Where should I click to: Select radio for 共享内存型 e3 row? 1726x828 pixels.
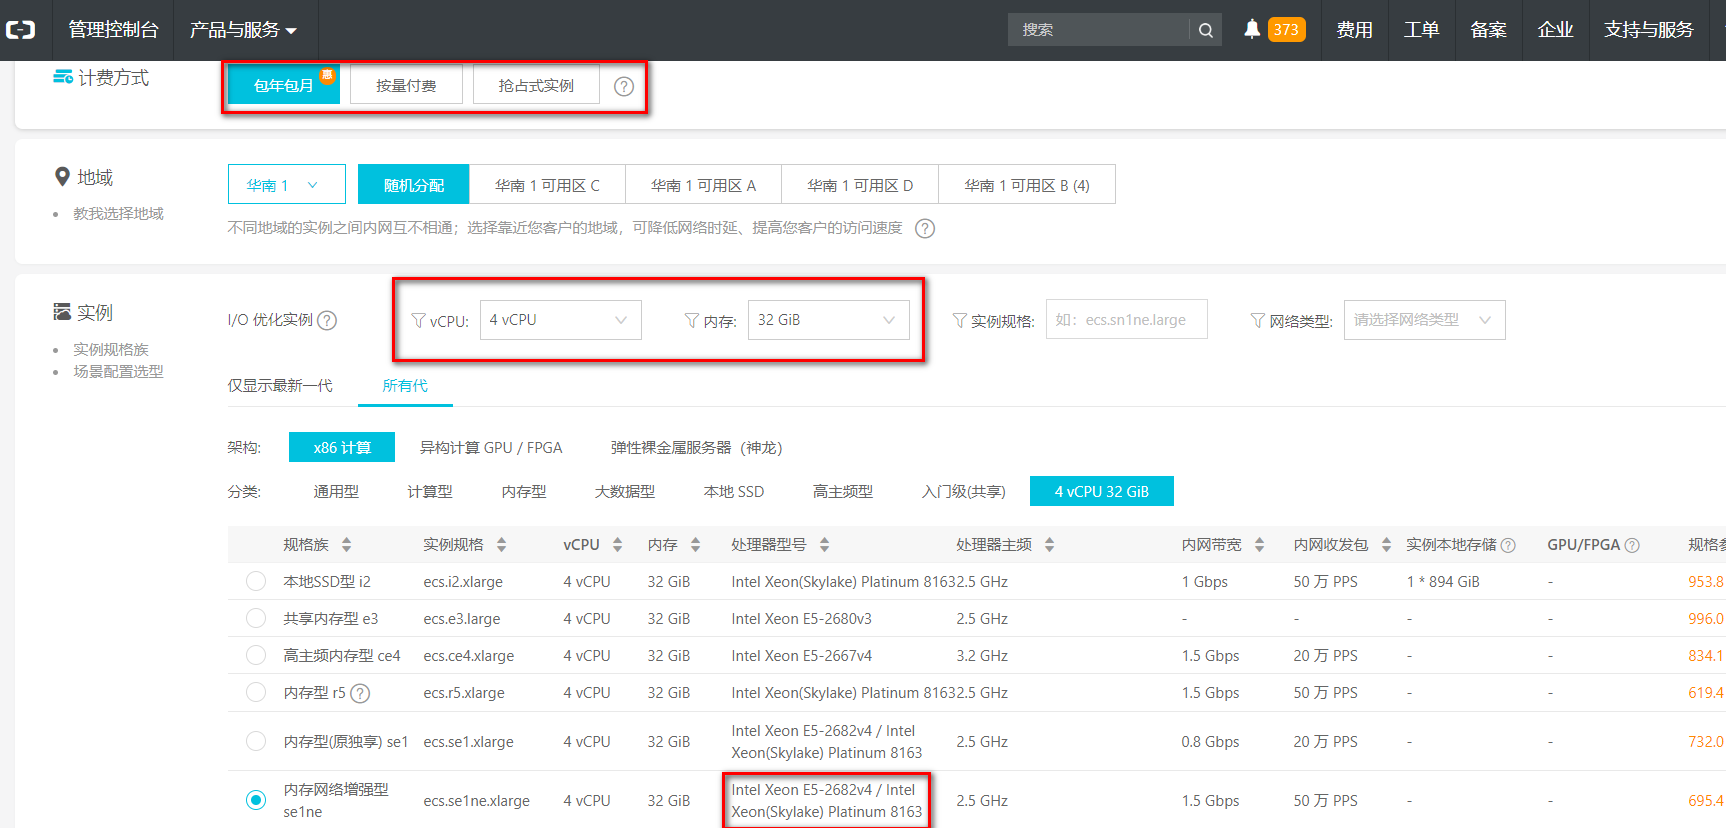coord(256,618)
